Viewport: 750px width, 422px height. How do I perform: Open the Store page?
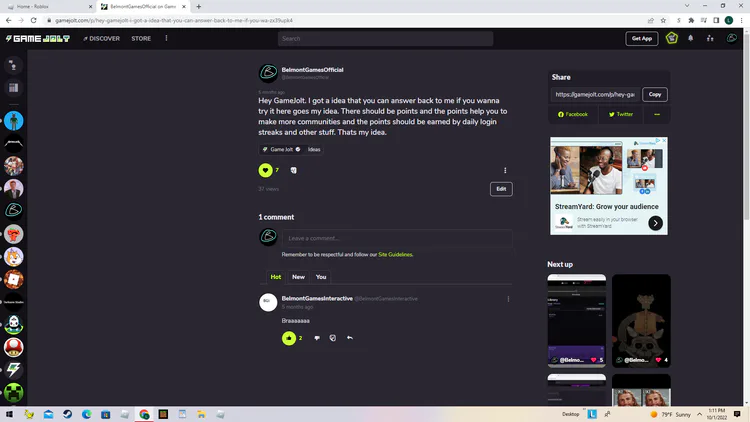[141, 38]
